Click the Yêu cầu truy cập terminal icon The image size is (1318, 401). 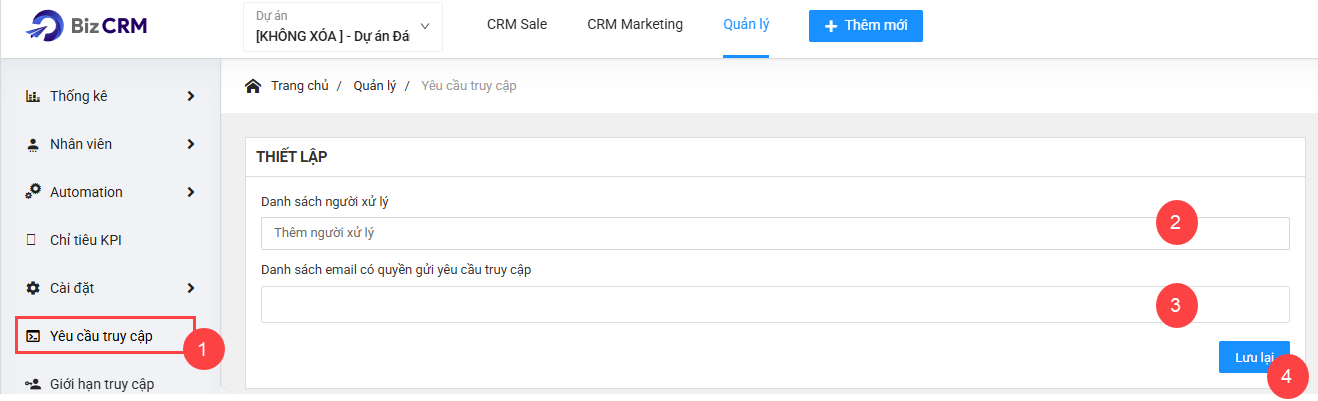(x=32, y=336)
